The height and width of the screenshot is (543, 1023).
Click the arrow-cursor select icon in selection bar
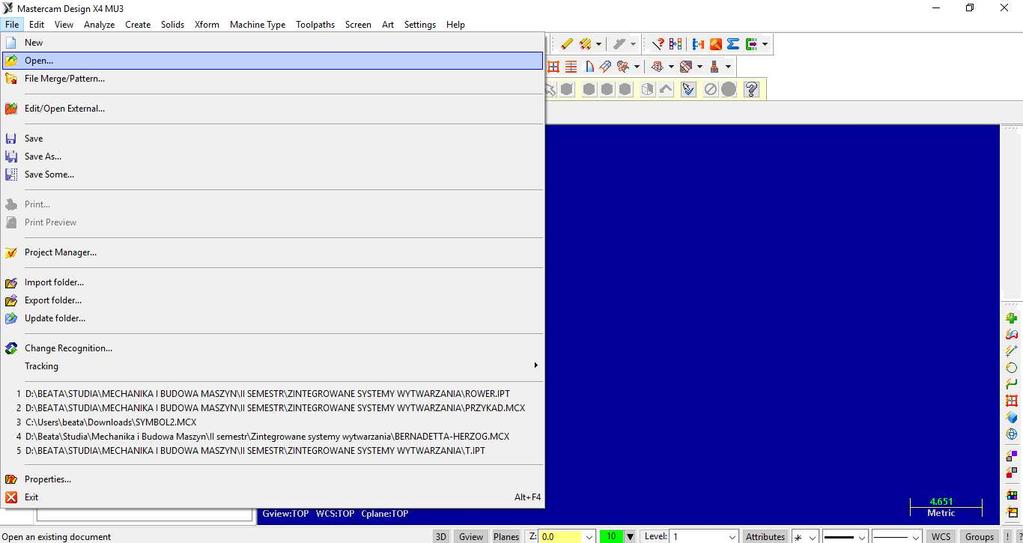click(x=688, y=89)
